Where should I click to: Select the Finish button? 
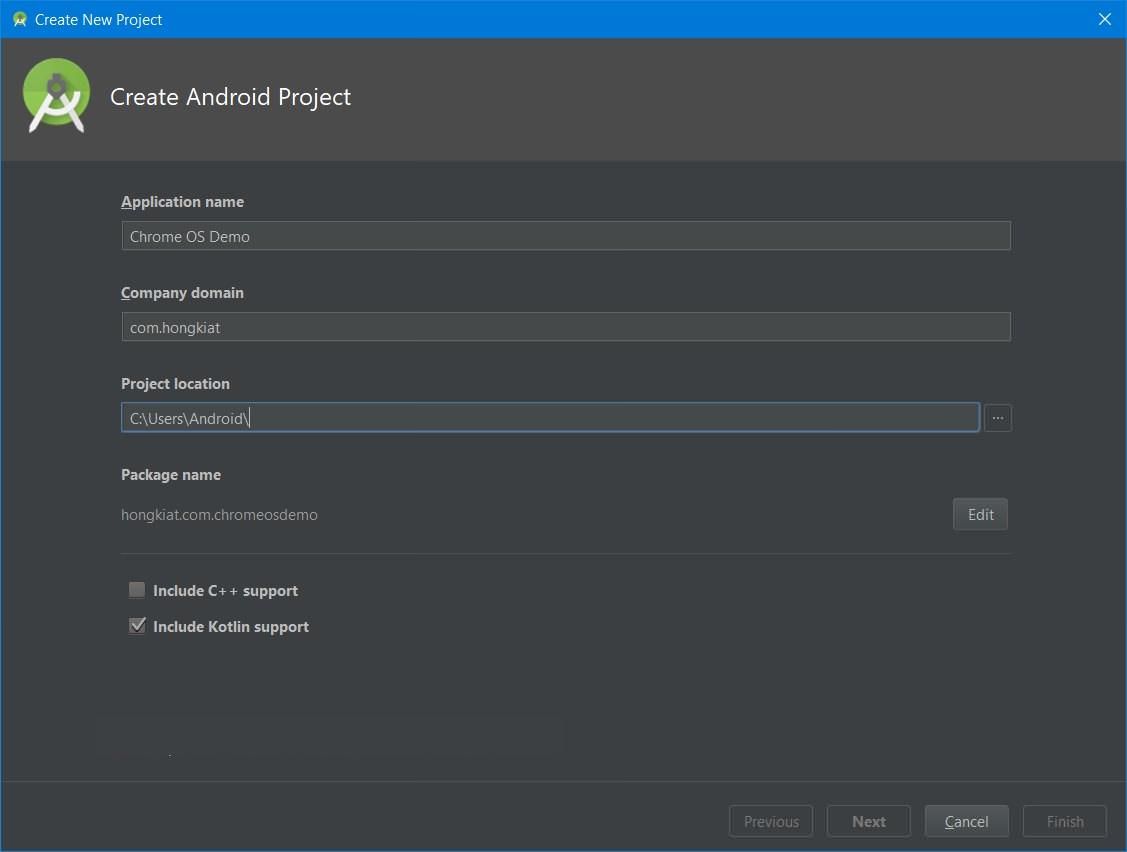(x=1064, y=821)
